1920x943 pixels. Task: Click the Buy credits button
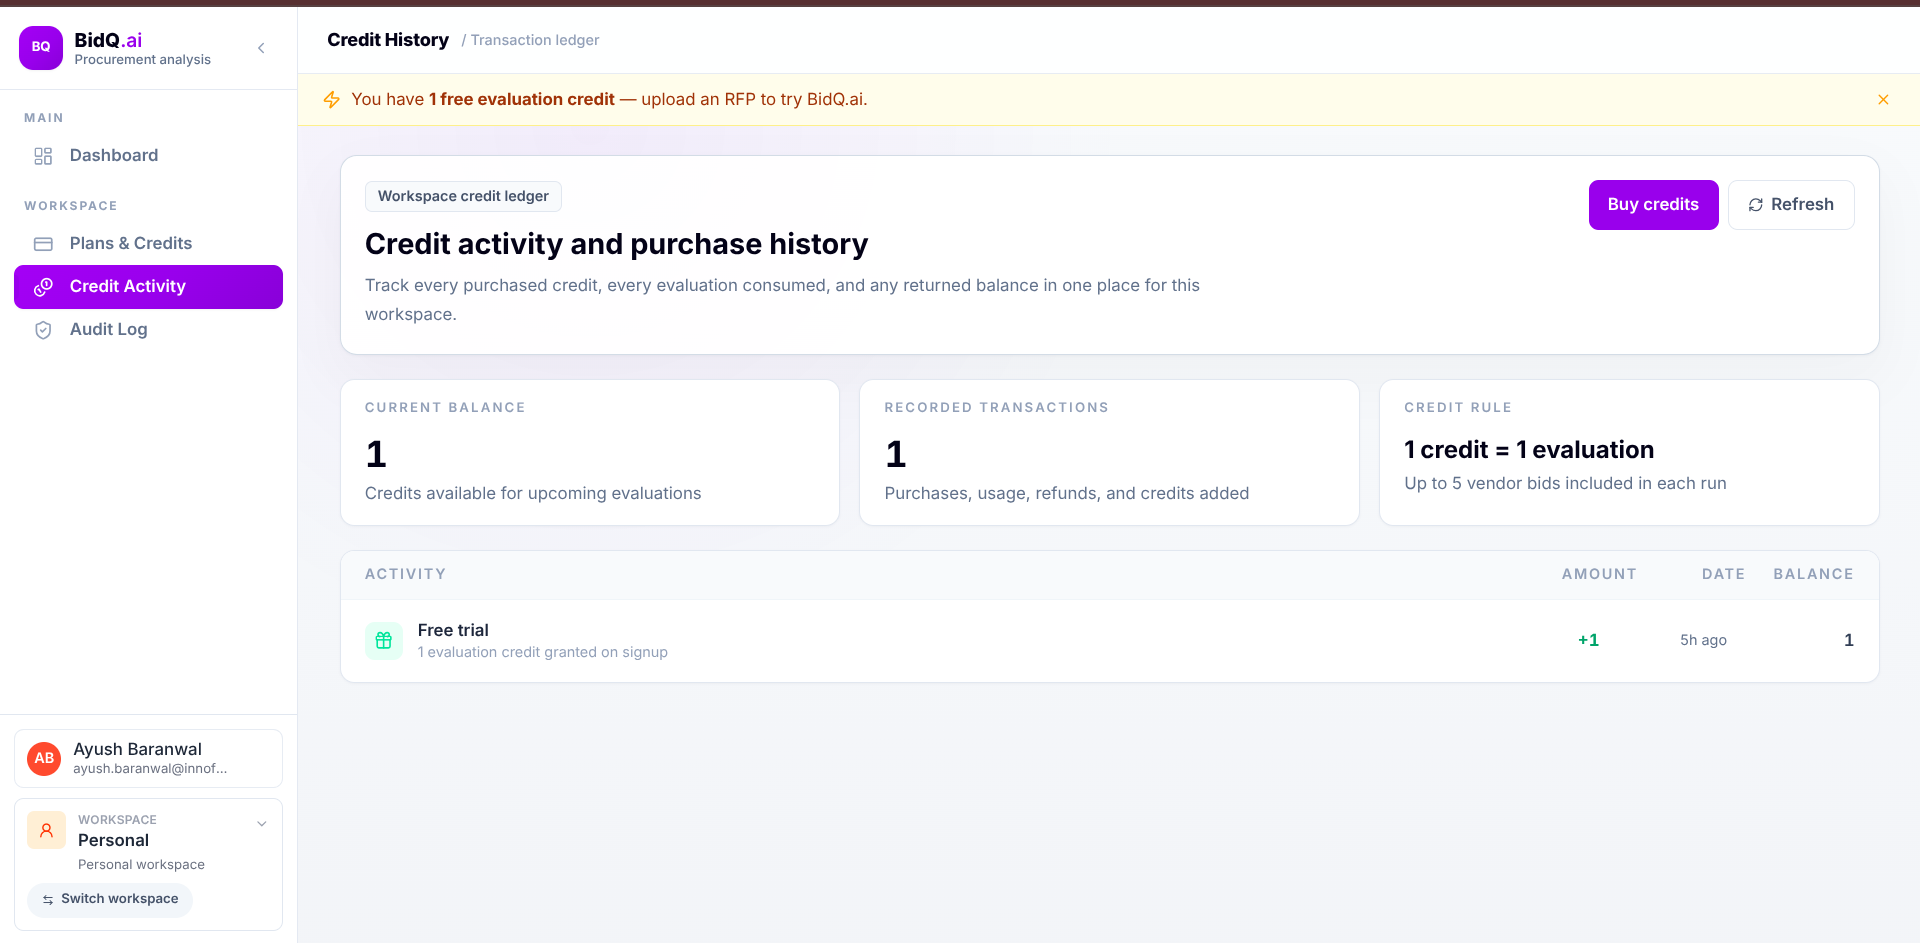(1653, 205)
